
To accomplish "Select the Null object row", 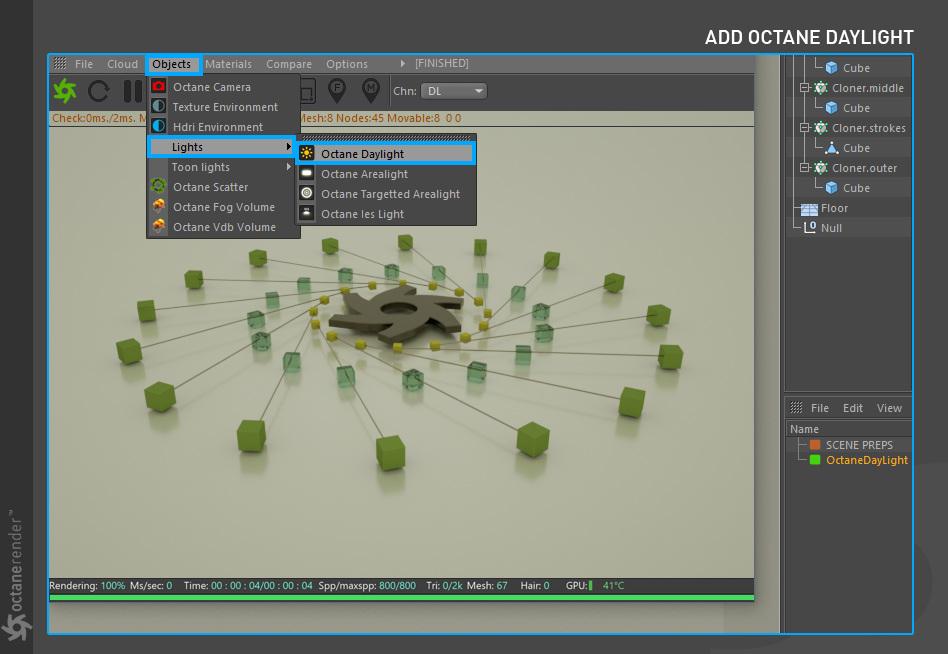I will 849,228.
